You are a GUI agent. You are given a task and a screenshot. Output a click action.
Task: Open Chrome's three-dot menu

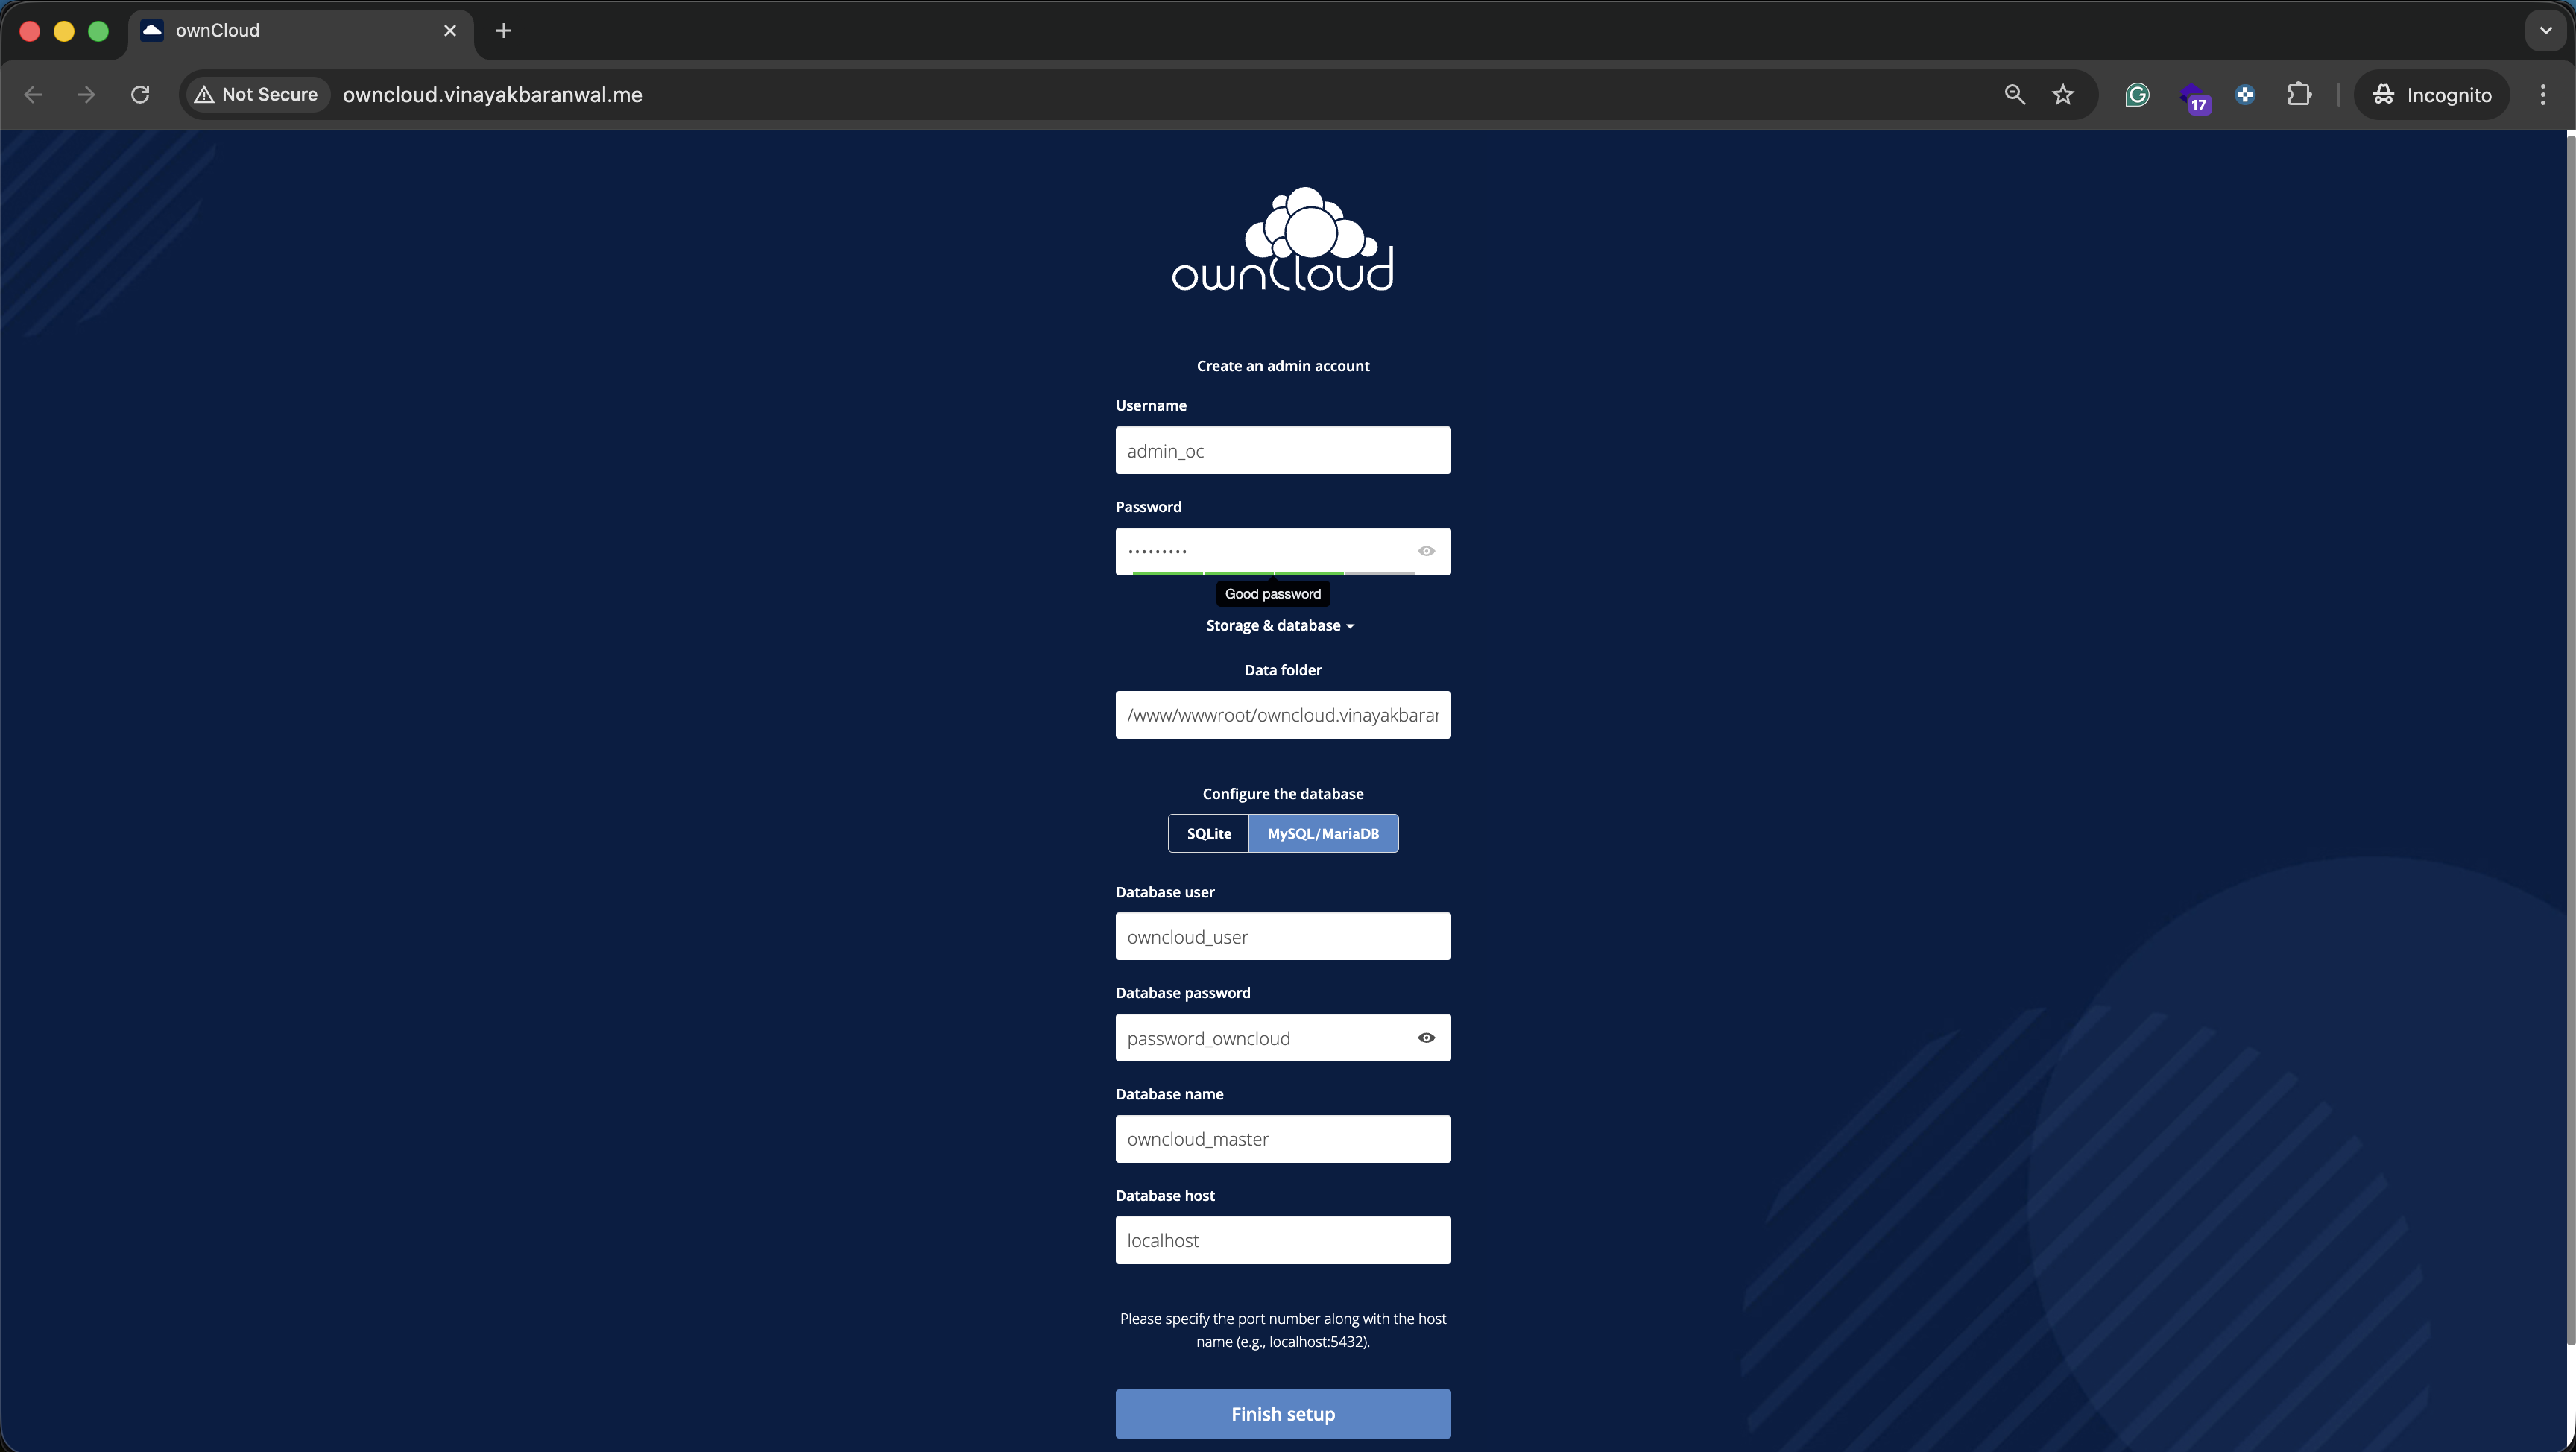point(2543,94)
